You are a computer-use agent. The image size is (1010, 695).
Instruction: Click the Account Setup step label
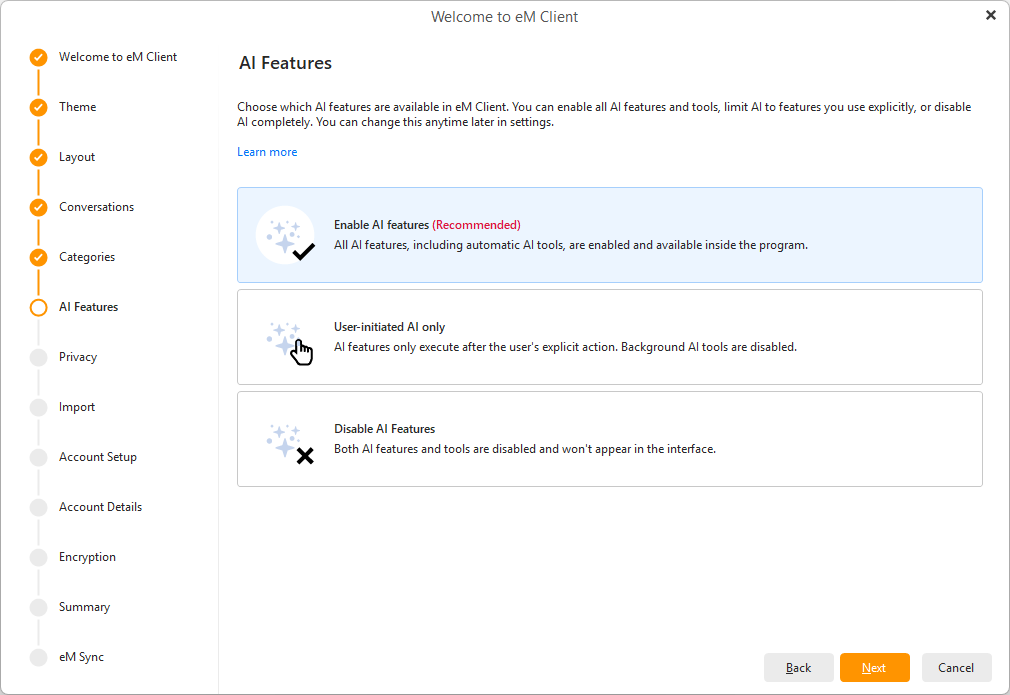pyautogui.click(x=98, y=457)
